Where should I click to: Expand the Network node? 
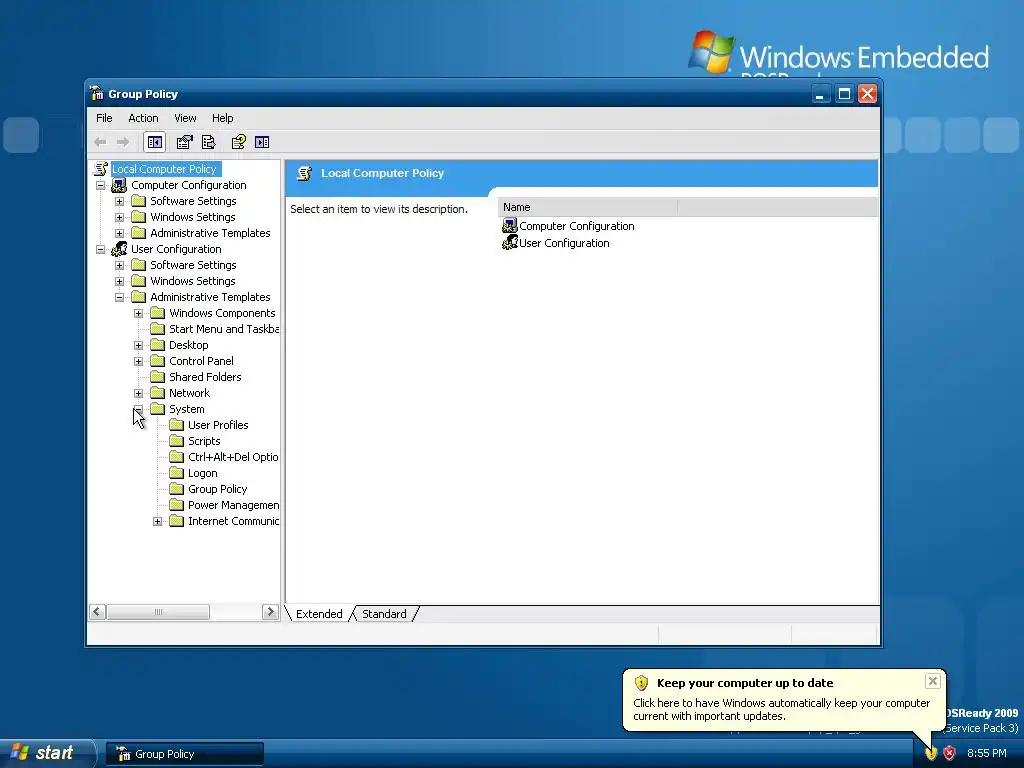(x=138, y=393)
